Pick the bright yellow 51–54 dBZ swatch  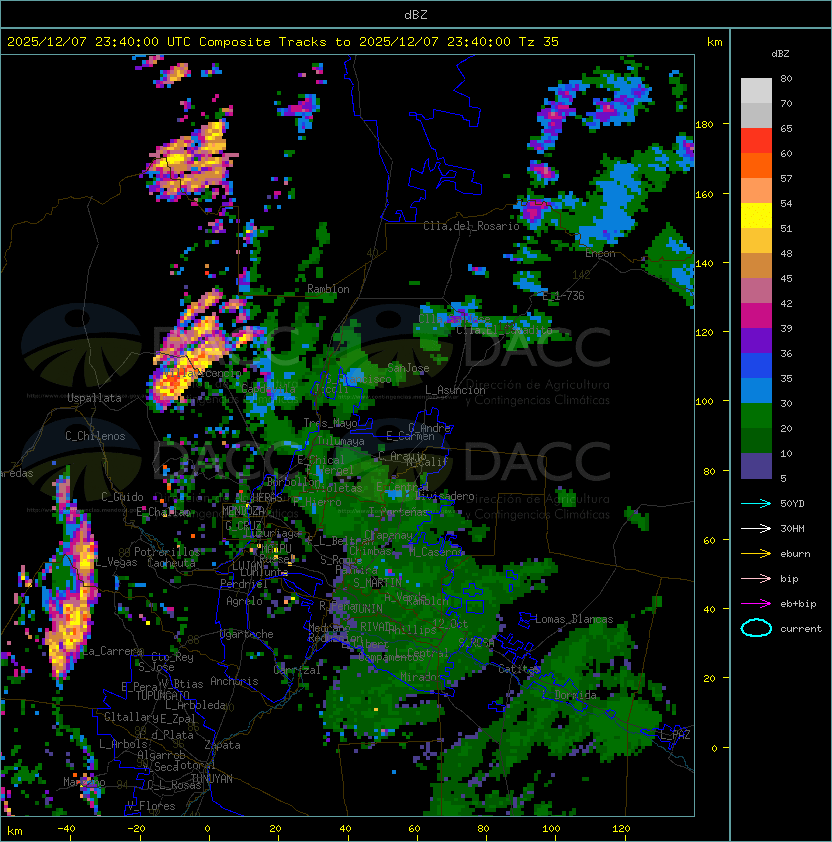pos(756,216)
